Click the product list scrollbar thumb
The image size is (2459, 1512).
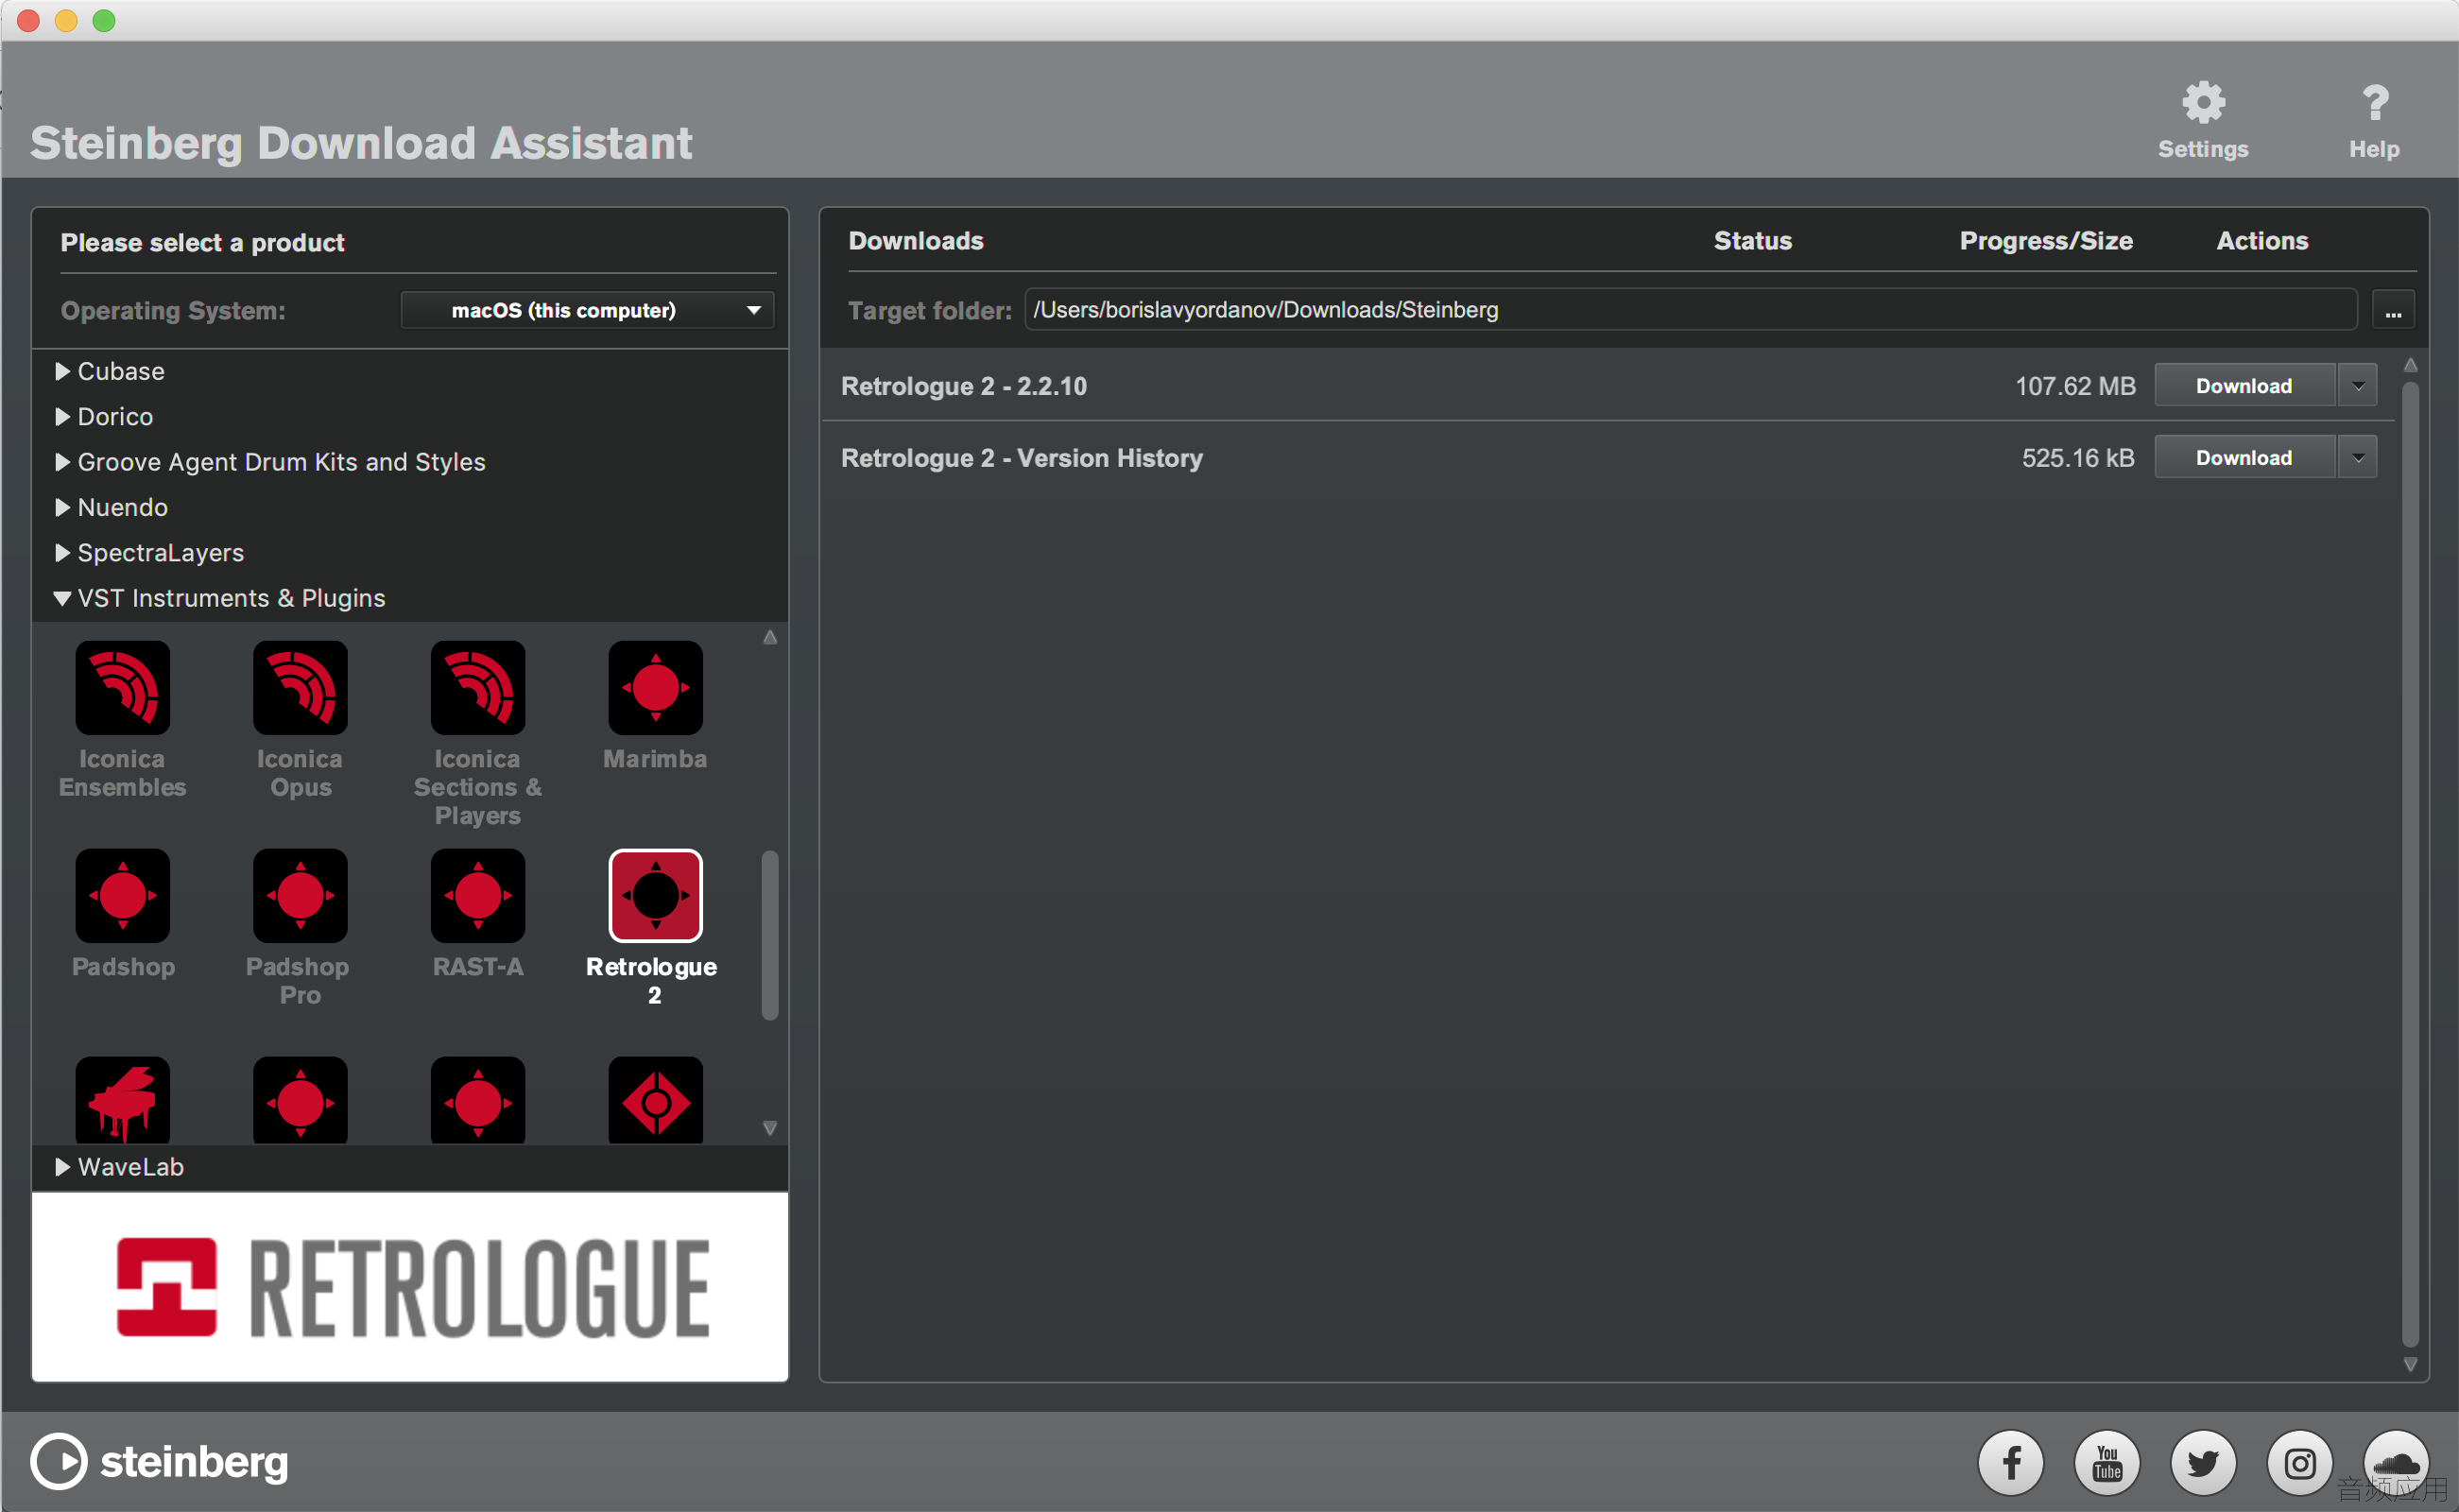tap(770, 936)
